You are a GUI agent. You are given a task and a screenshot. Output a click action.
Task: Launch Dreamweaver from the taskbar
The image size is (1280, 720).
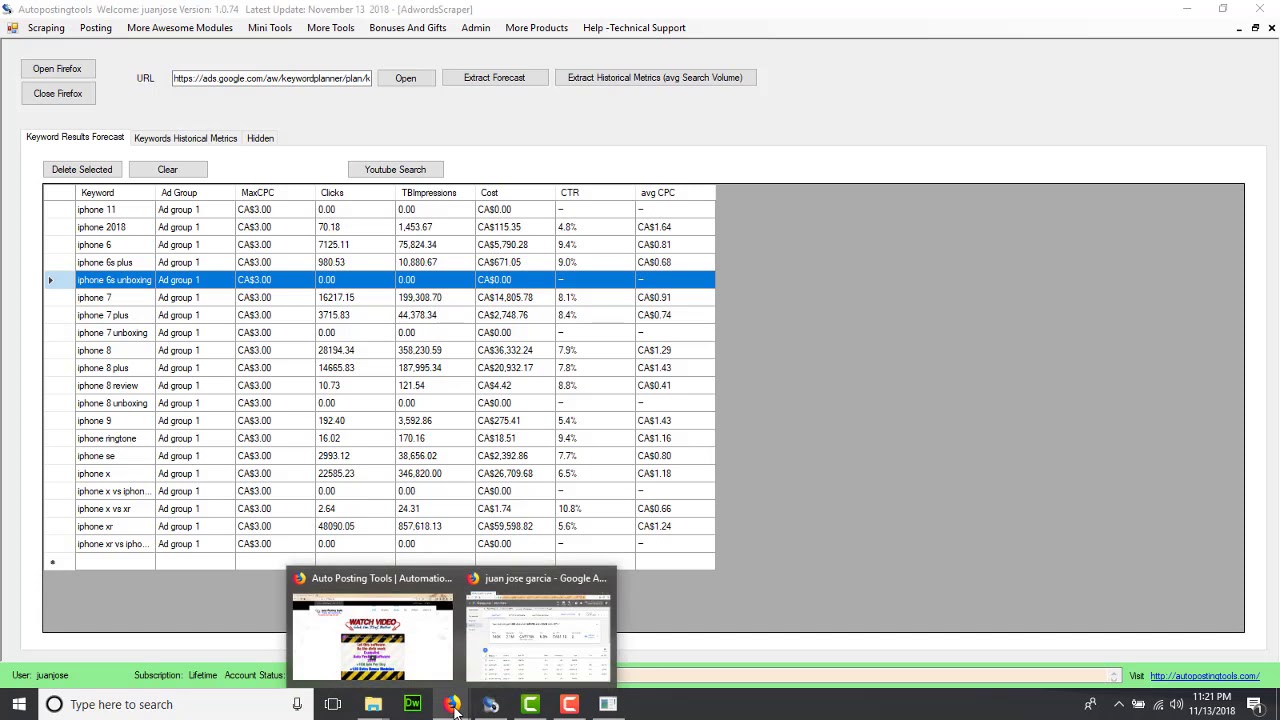pos(412,704)
